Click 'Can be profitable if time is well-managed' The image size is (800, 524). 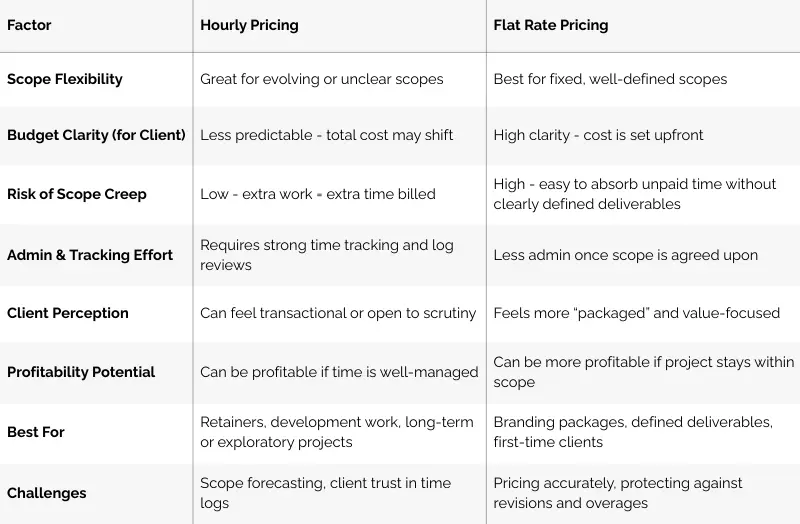click(339, 371)
